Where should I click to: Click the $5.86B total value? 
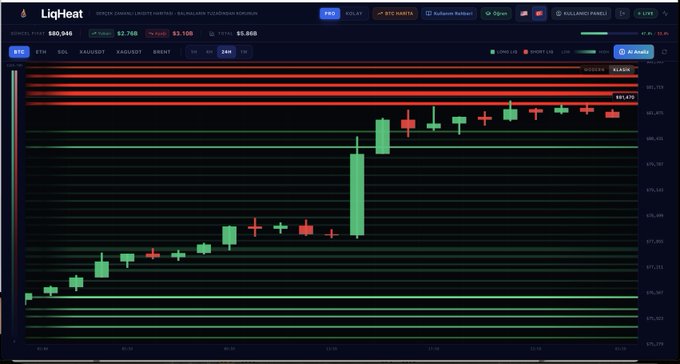point(247,33)
